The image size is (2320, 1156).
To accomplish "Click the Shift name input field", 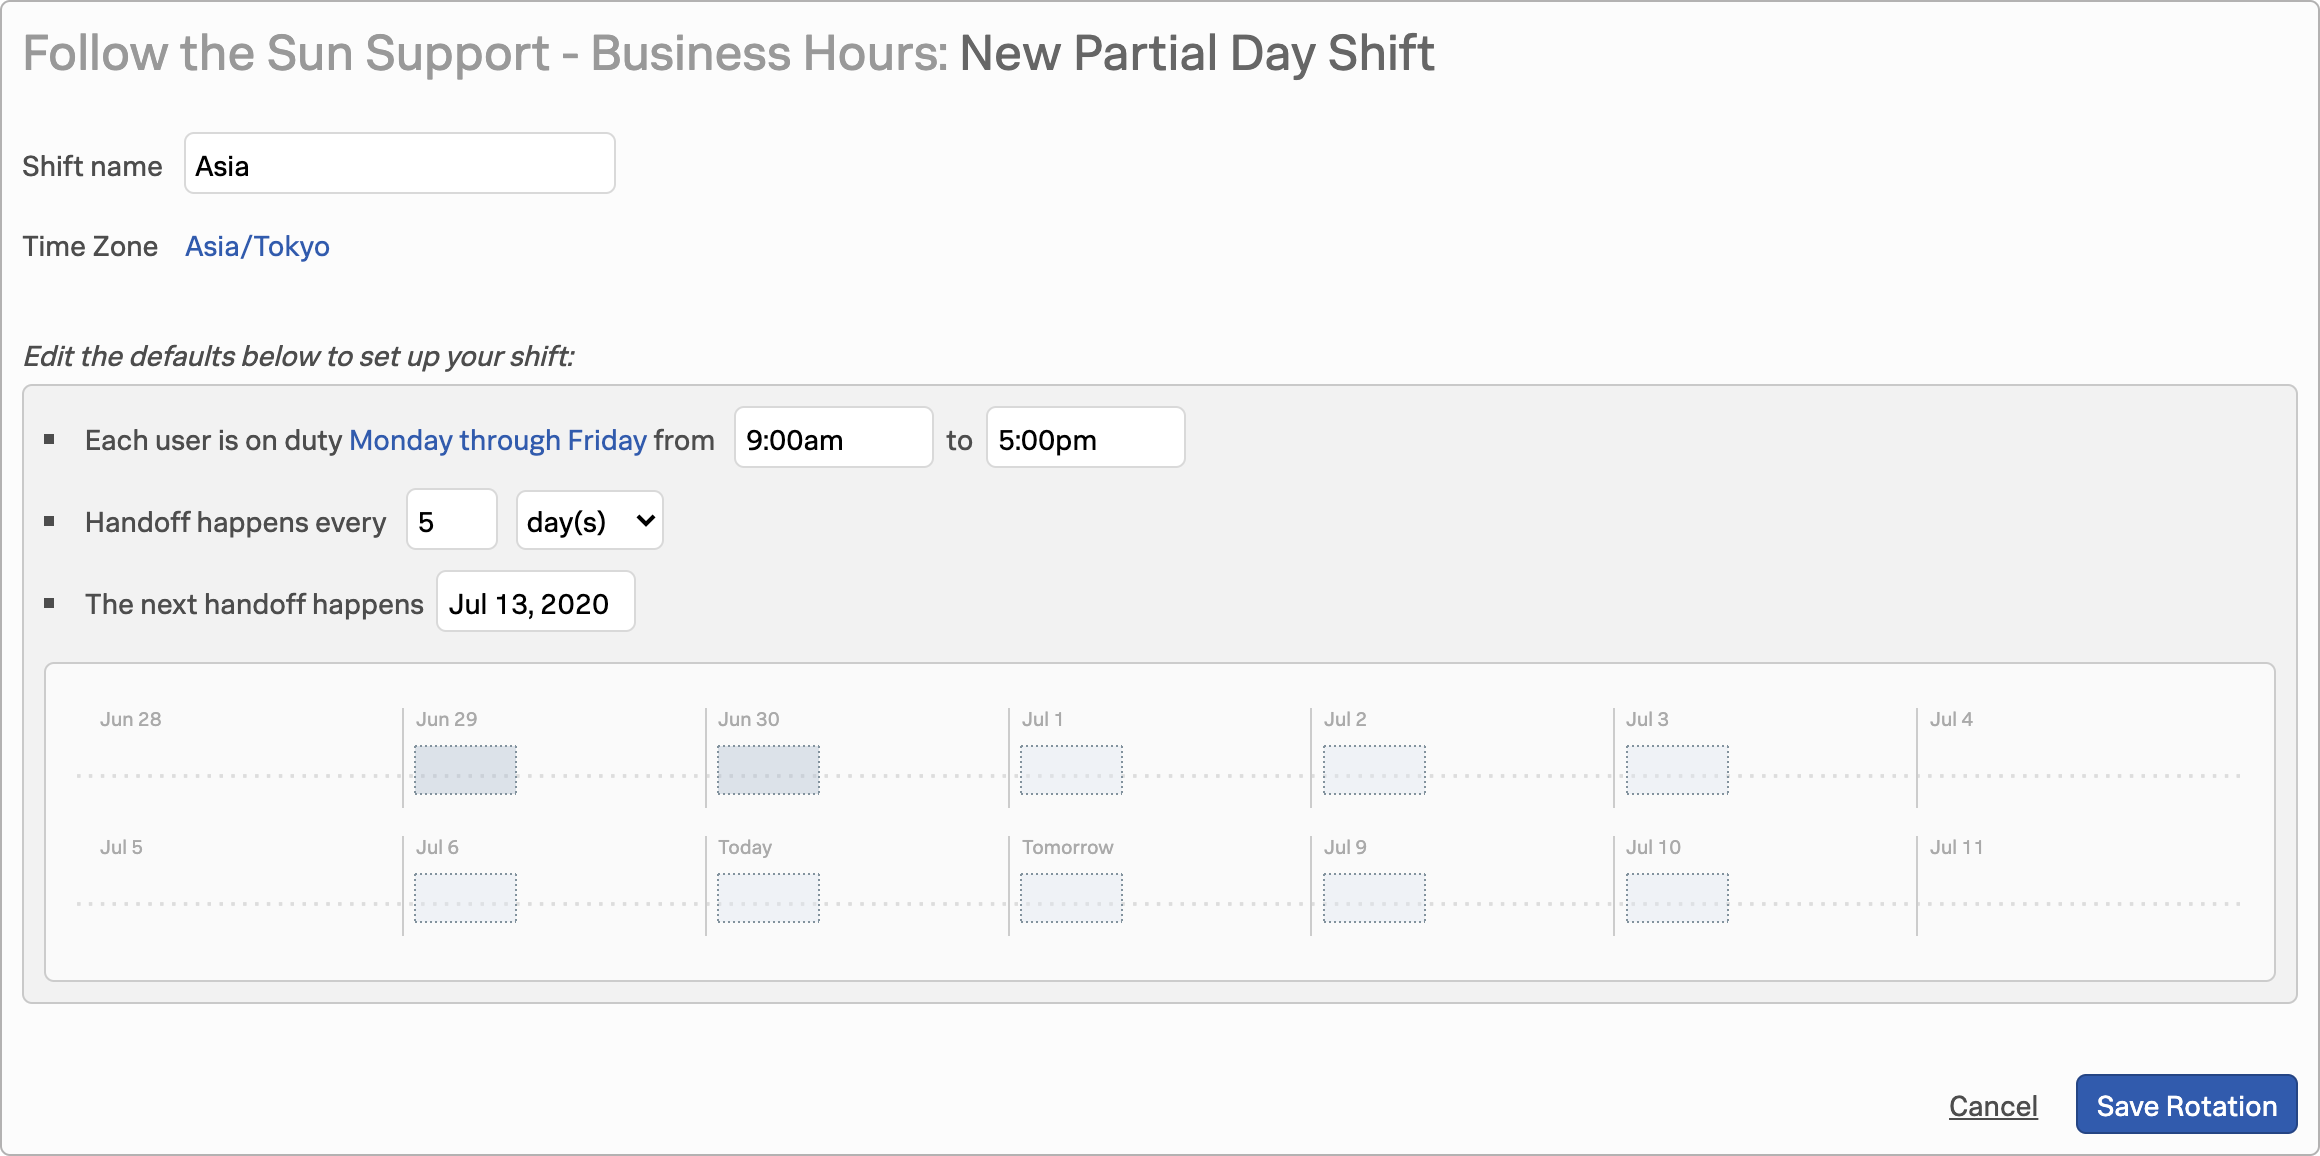I will [x=399, y=164].
